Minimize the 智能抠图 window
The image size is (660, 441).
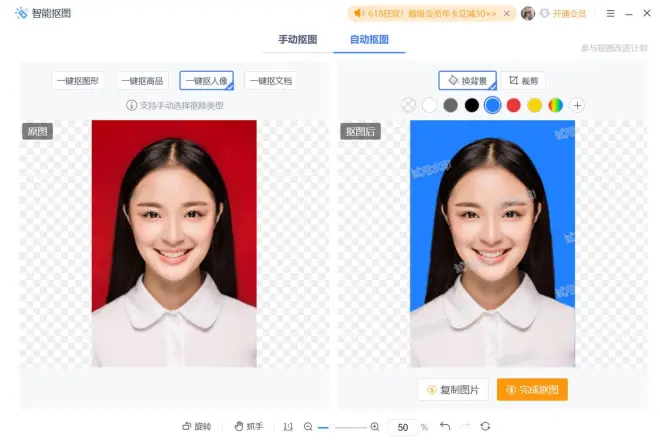[629, 14]
